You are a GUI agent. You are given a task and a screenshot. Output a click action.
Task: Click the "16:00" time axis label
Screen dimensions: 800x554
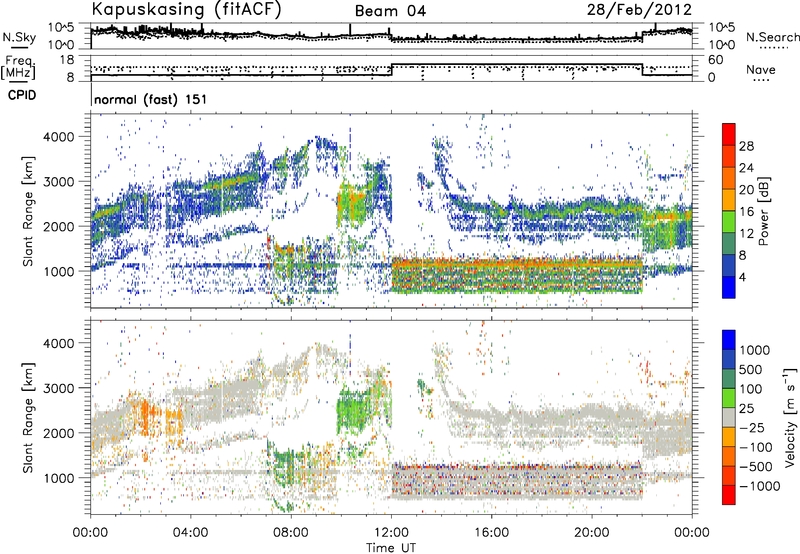492,533
